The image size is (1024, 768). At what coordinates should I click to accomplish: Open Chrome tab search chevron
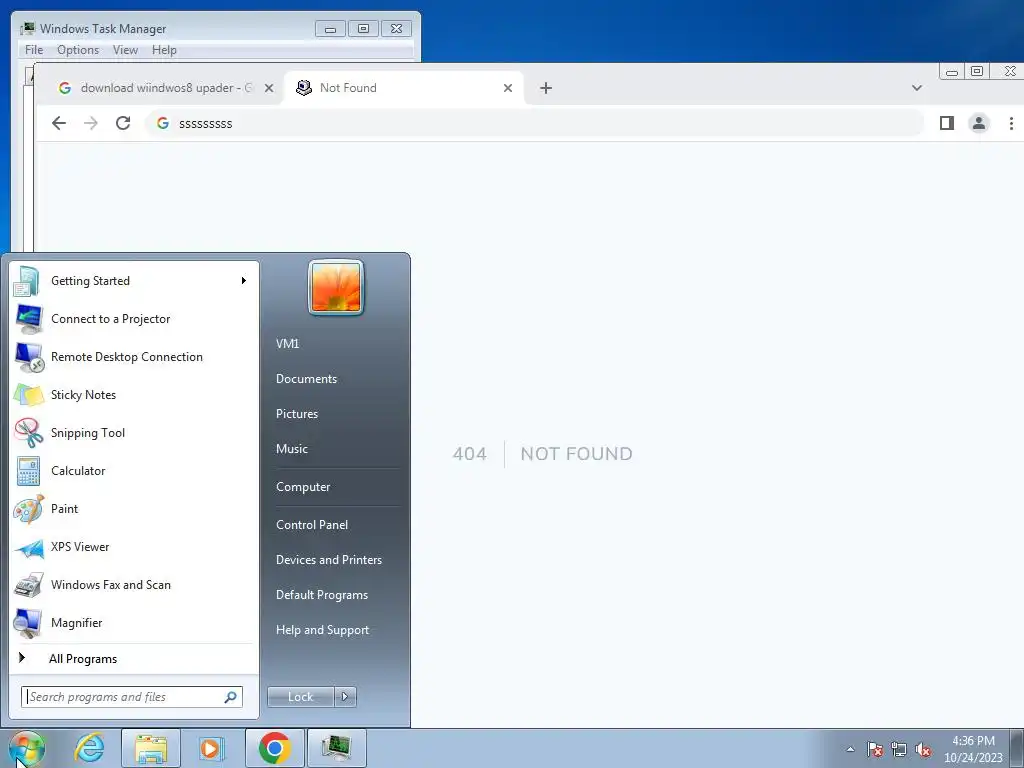coord(917,88)
